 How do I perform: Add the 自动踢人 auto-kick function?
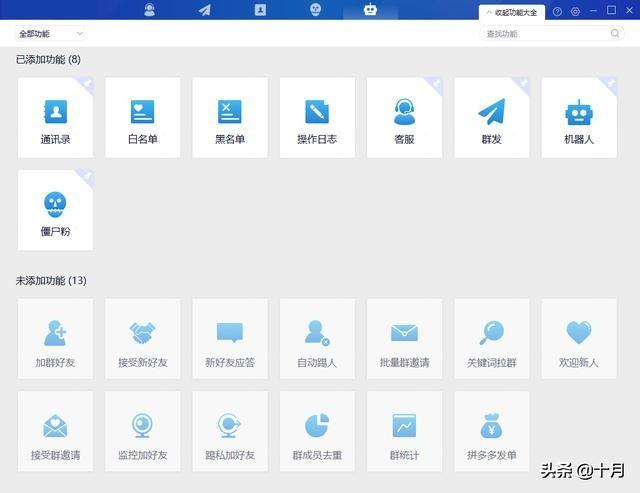[317, 339]
